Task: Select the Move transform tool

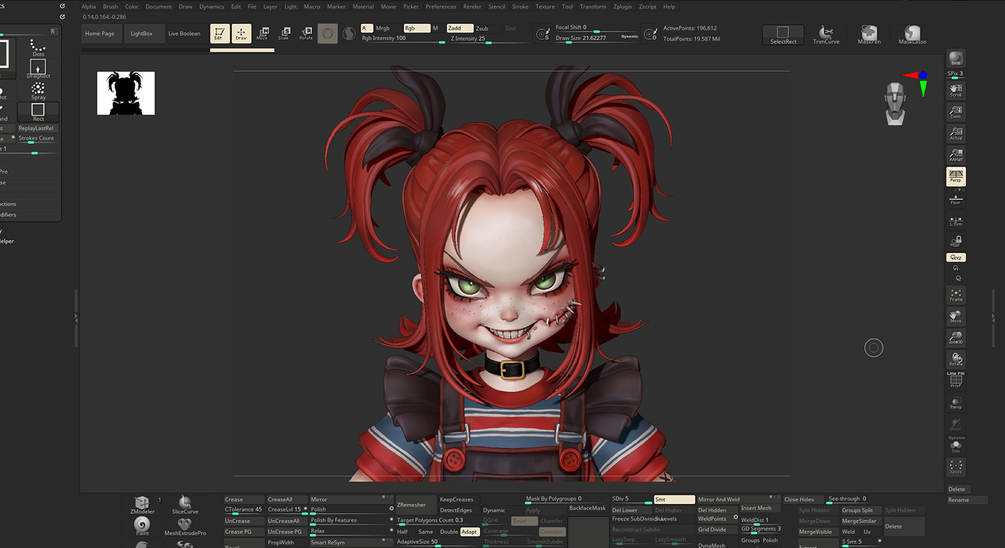Action: pos(262,33)
